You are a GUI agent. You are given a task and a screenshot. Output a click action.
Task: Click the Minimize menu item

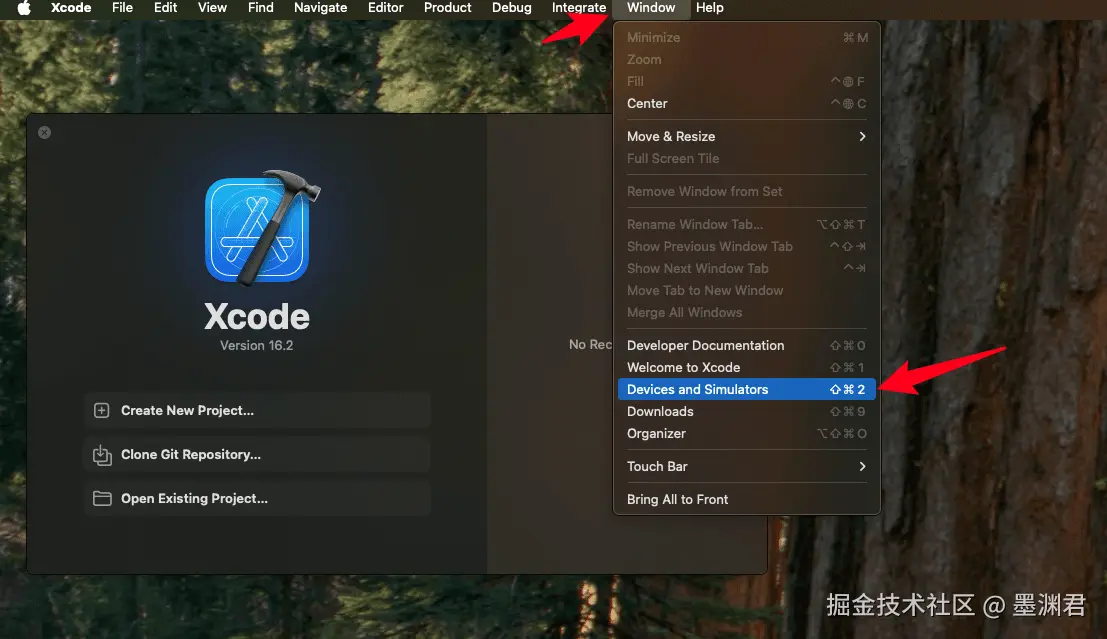pyautogui.click(x=746, y=37)
